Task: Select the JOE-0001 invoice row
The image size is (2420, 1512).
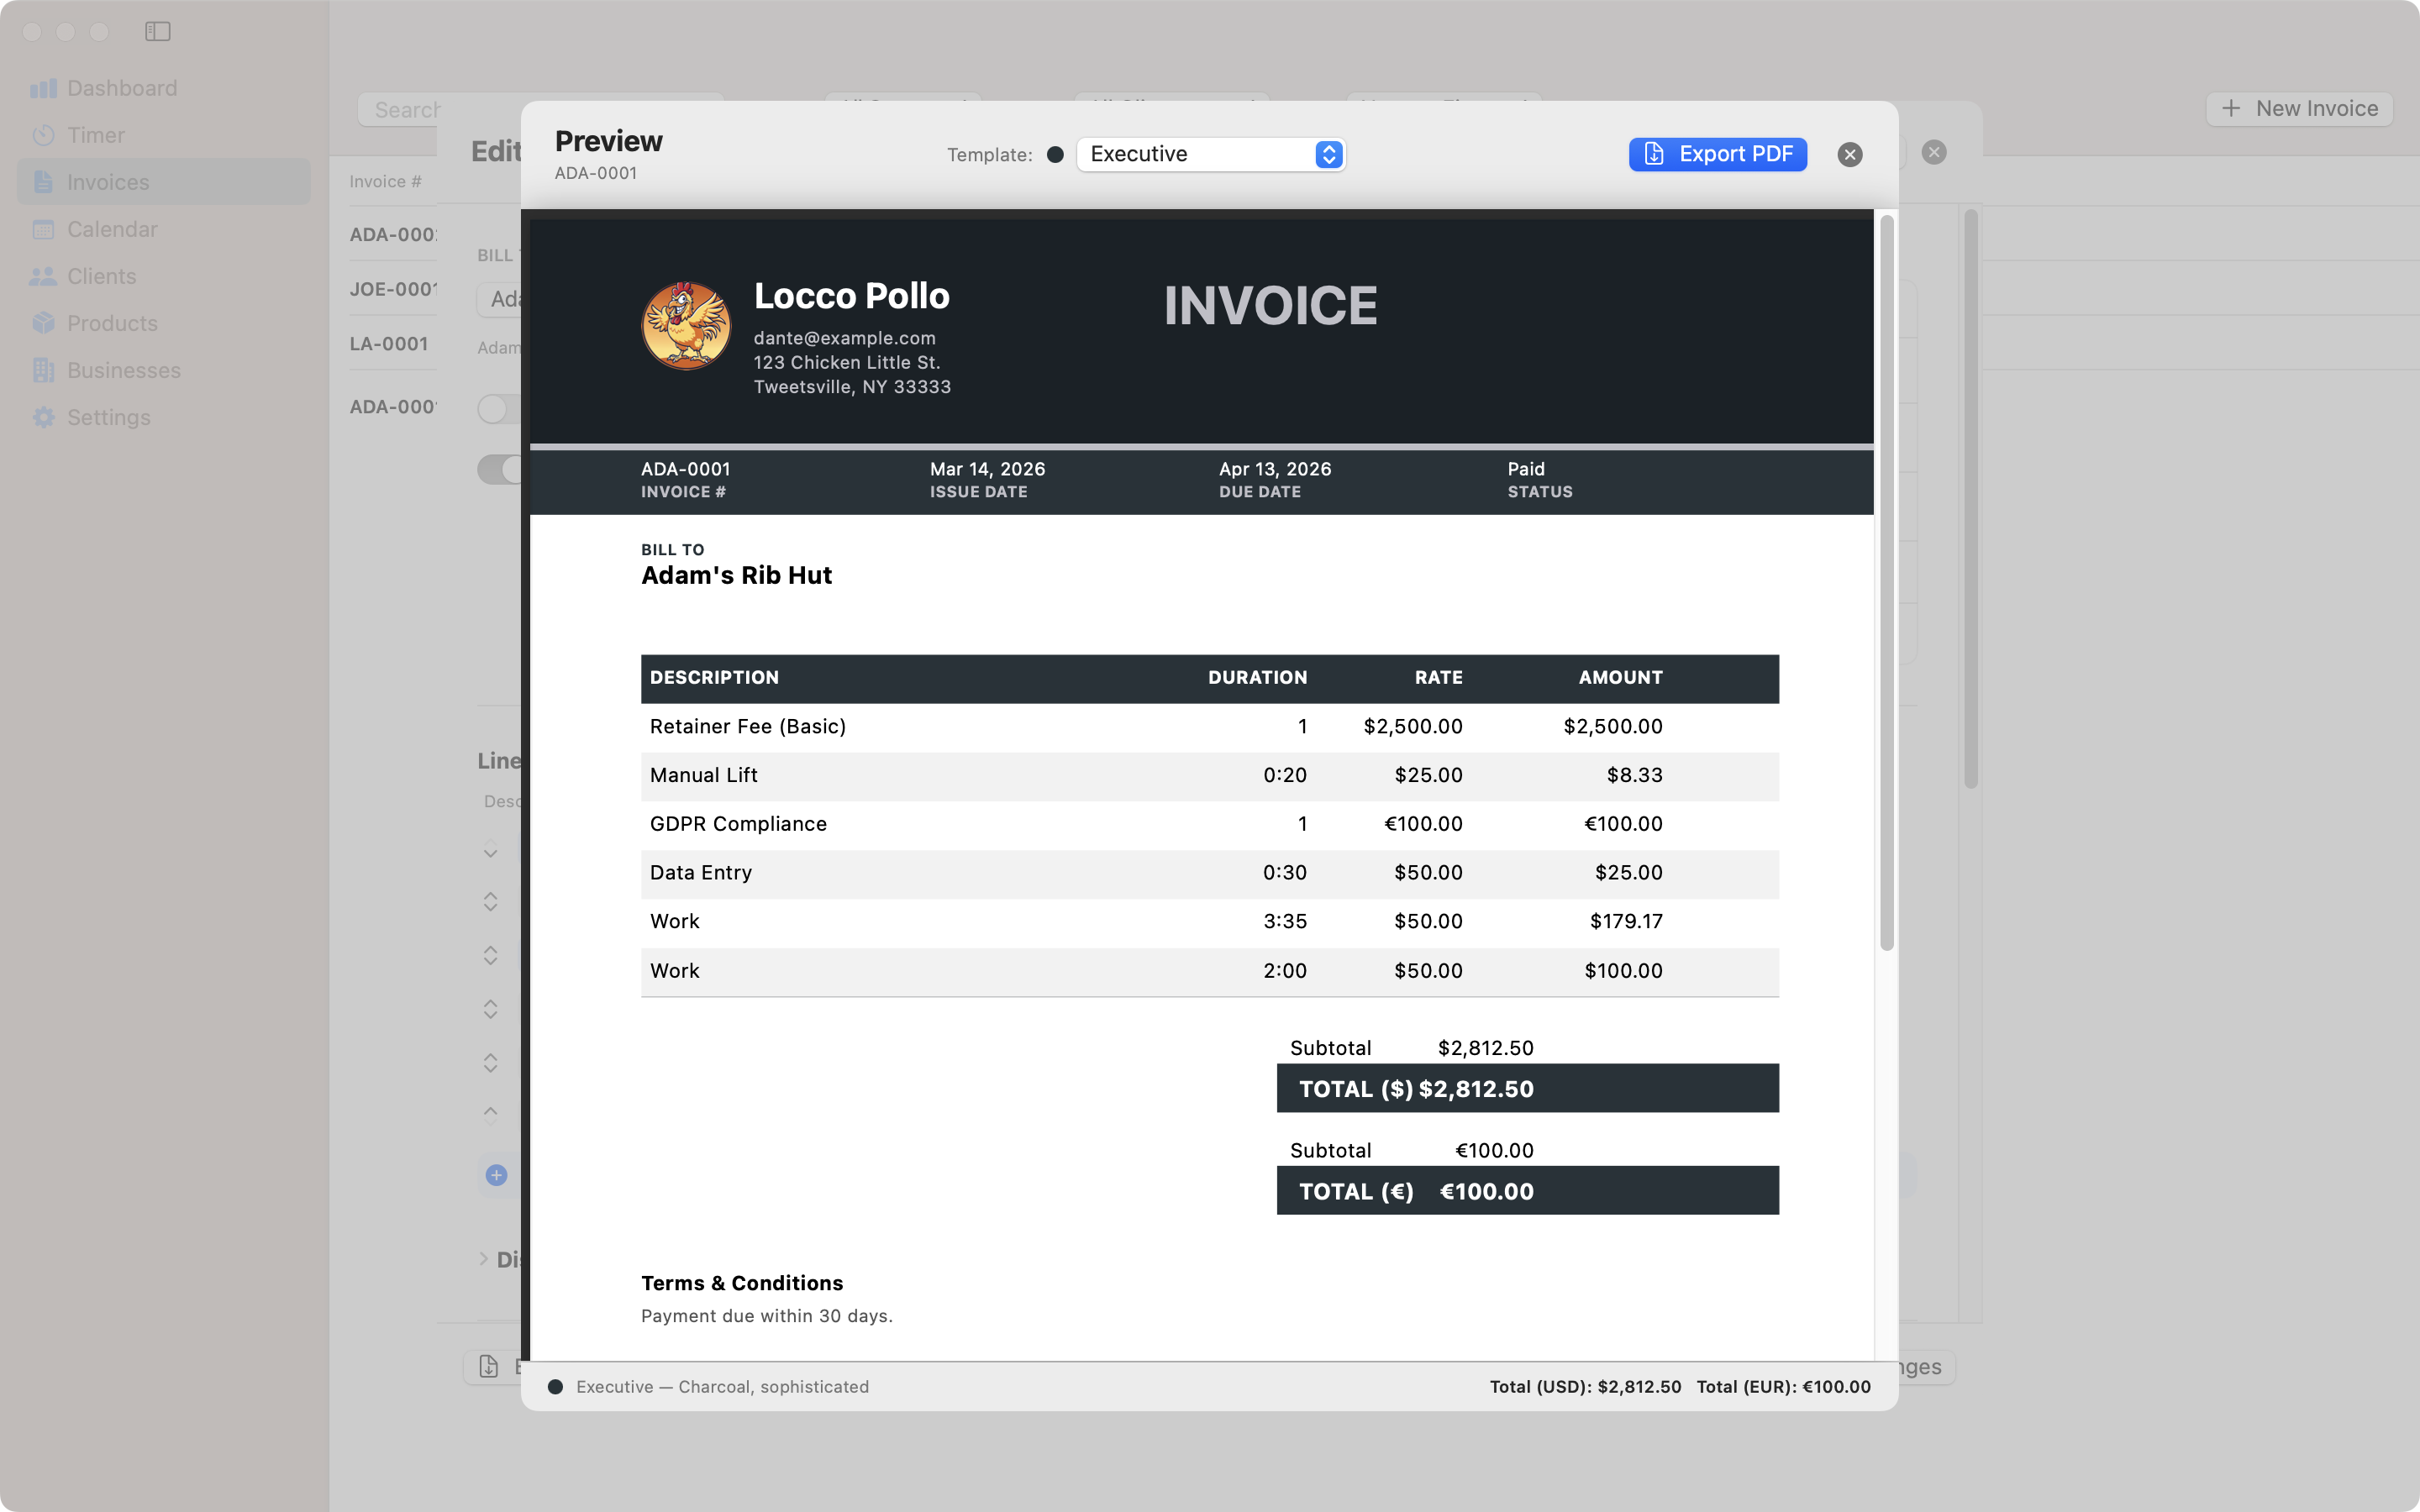Action: 393,289
